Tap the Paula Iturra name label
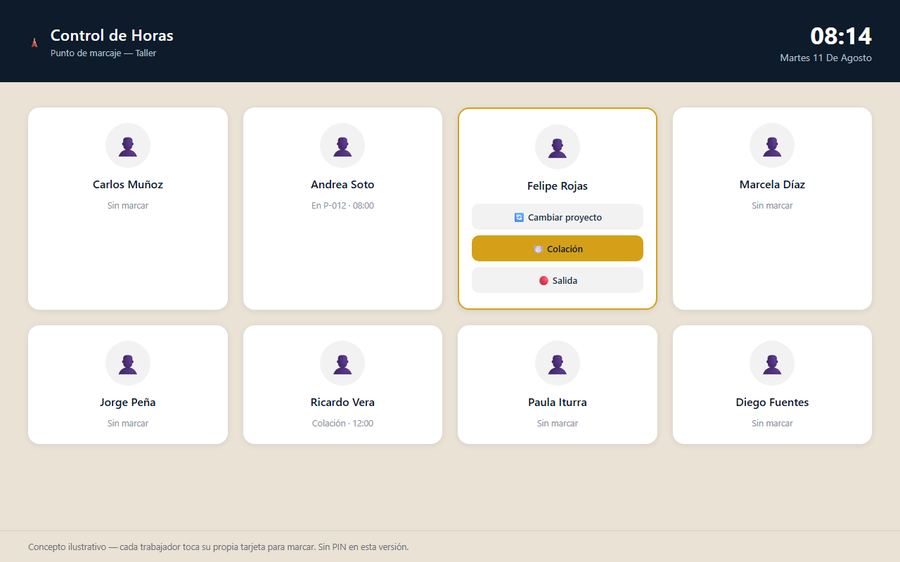The height and width of the screenshot is (562, 900). point(557,402)
